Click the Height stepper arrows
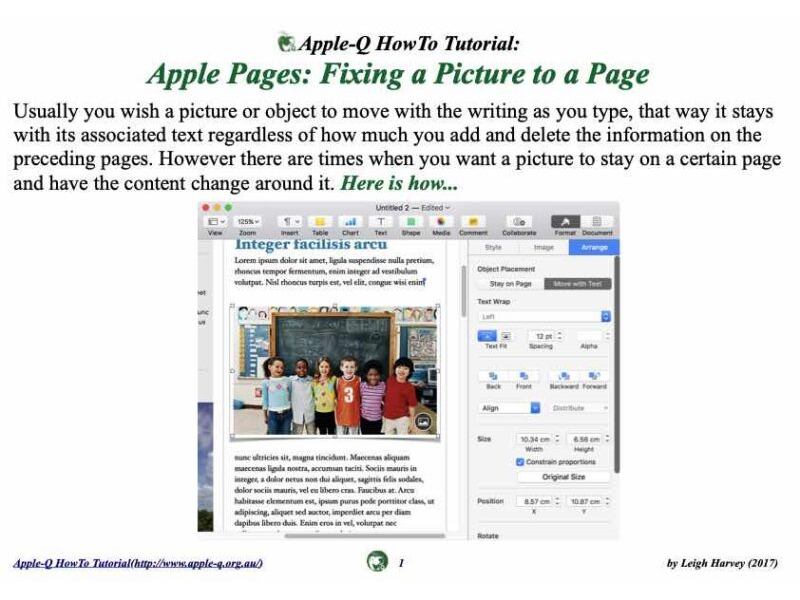This screenshot has height=600, width=800. click(x=607, y=439)
